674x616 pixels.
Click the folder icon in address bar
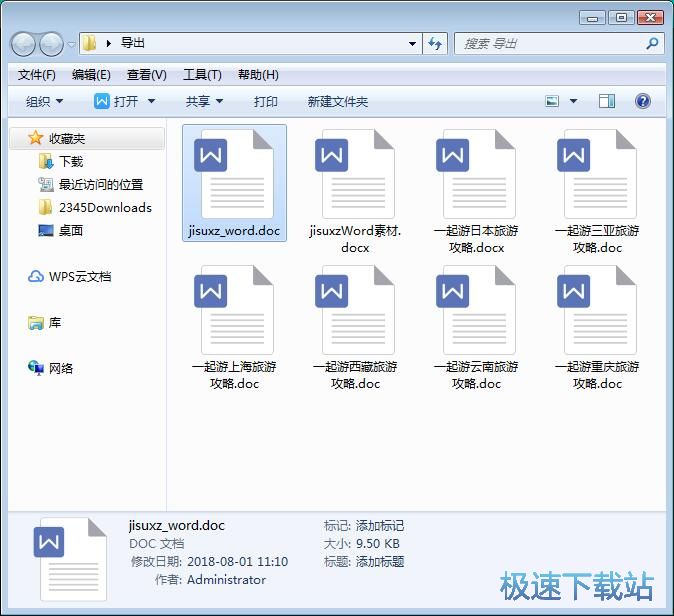tap(89, 43)
